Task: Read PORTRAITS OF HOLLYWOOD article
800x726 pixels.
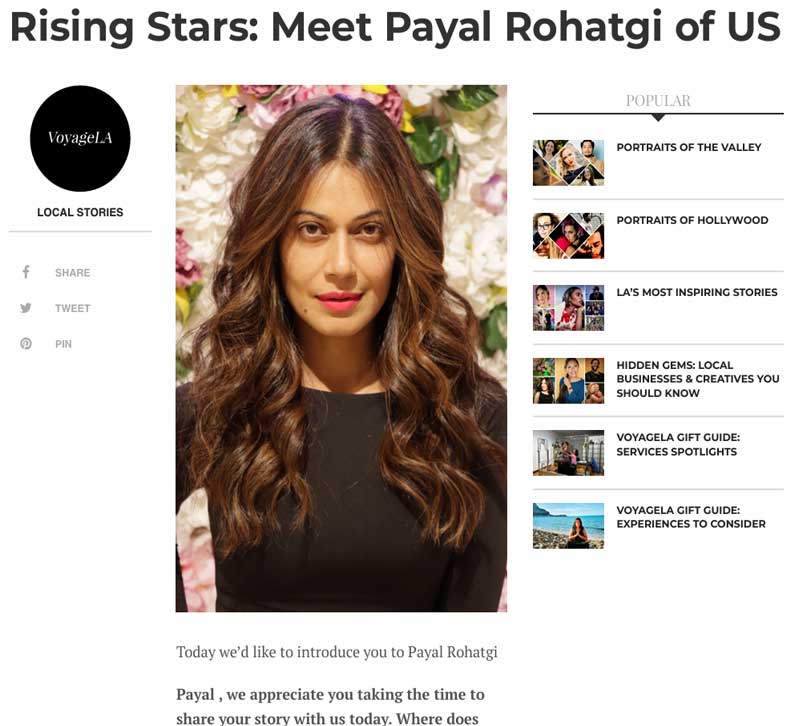Action: pyautogui.click(x=692, y=220)
